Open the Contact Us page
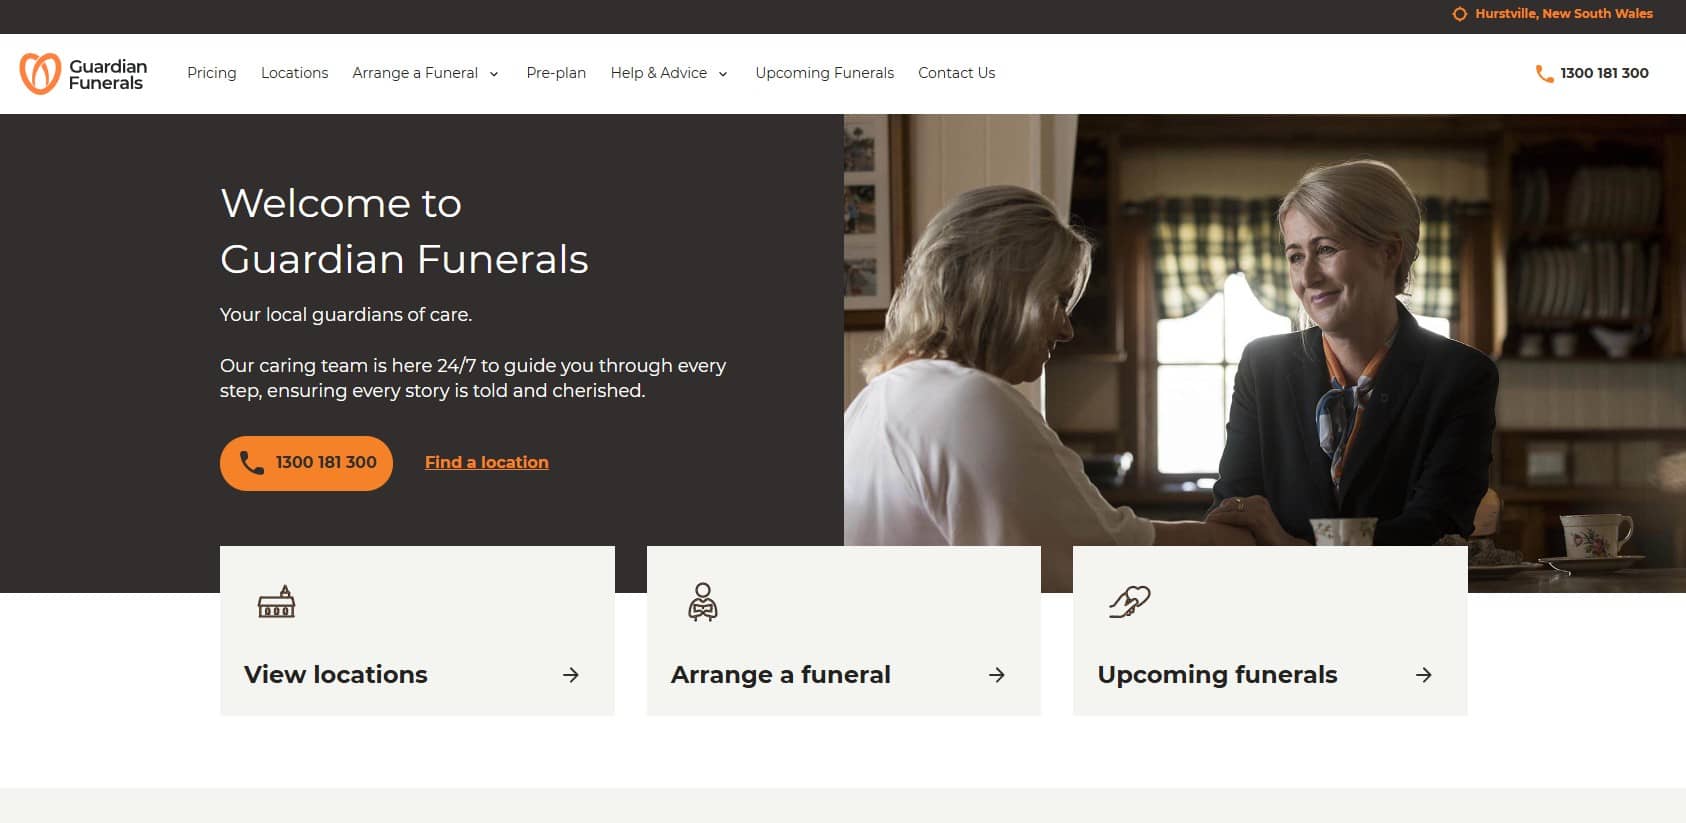1686x823 pixels. [x=957, y=73]
